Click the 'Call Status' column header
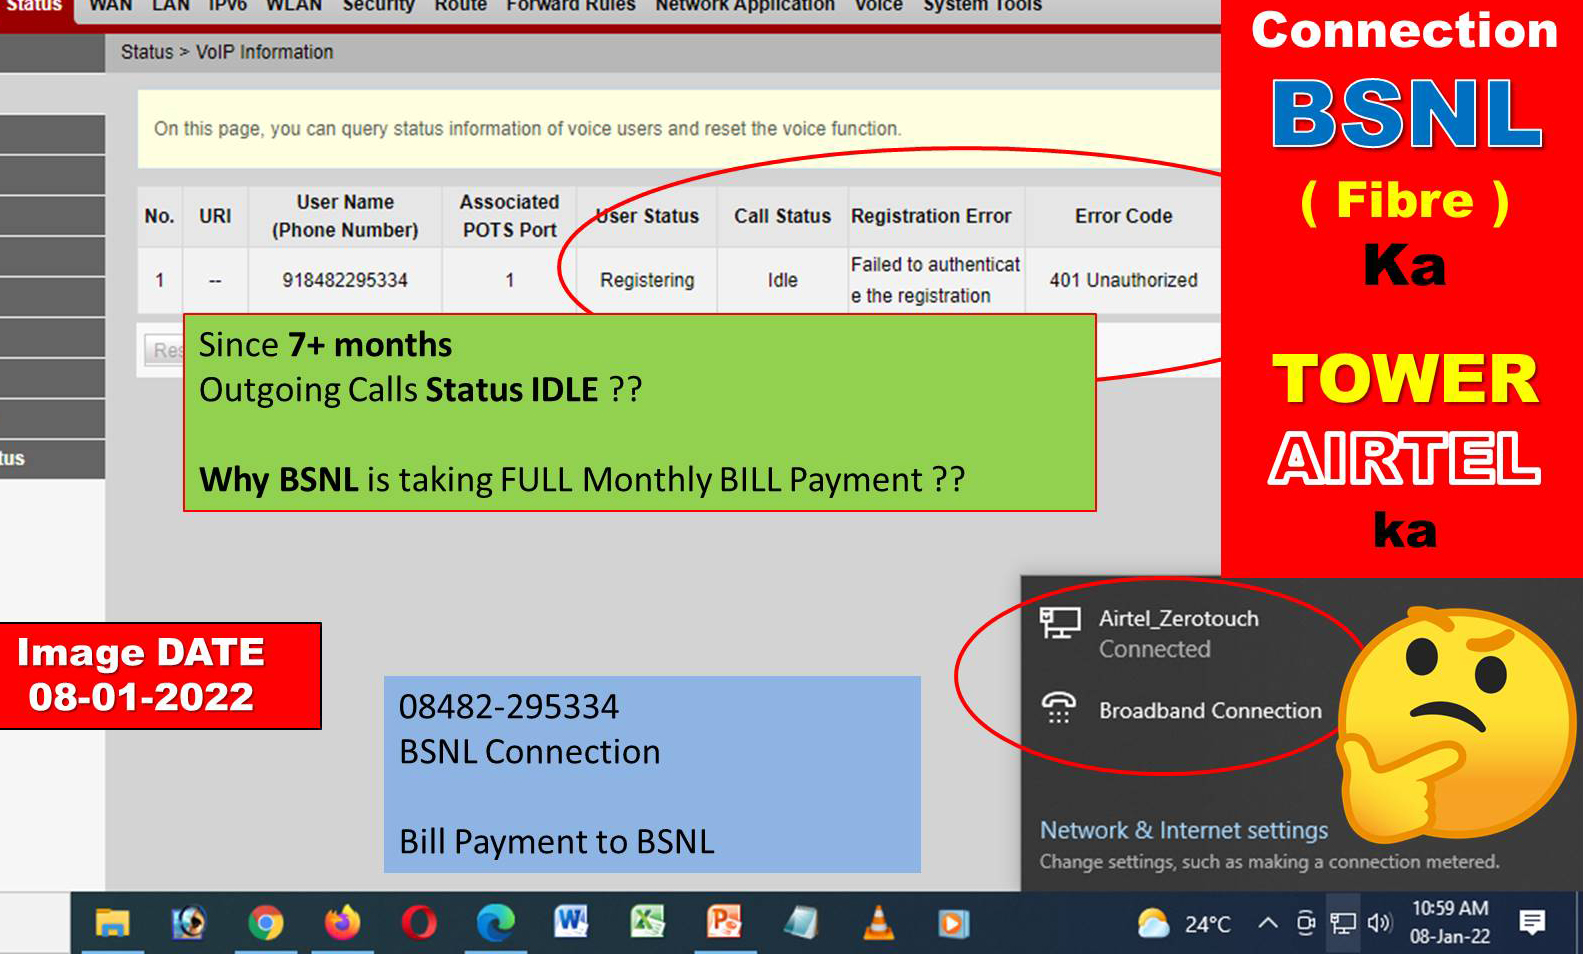 click(783, 216)
